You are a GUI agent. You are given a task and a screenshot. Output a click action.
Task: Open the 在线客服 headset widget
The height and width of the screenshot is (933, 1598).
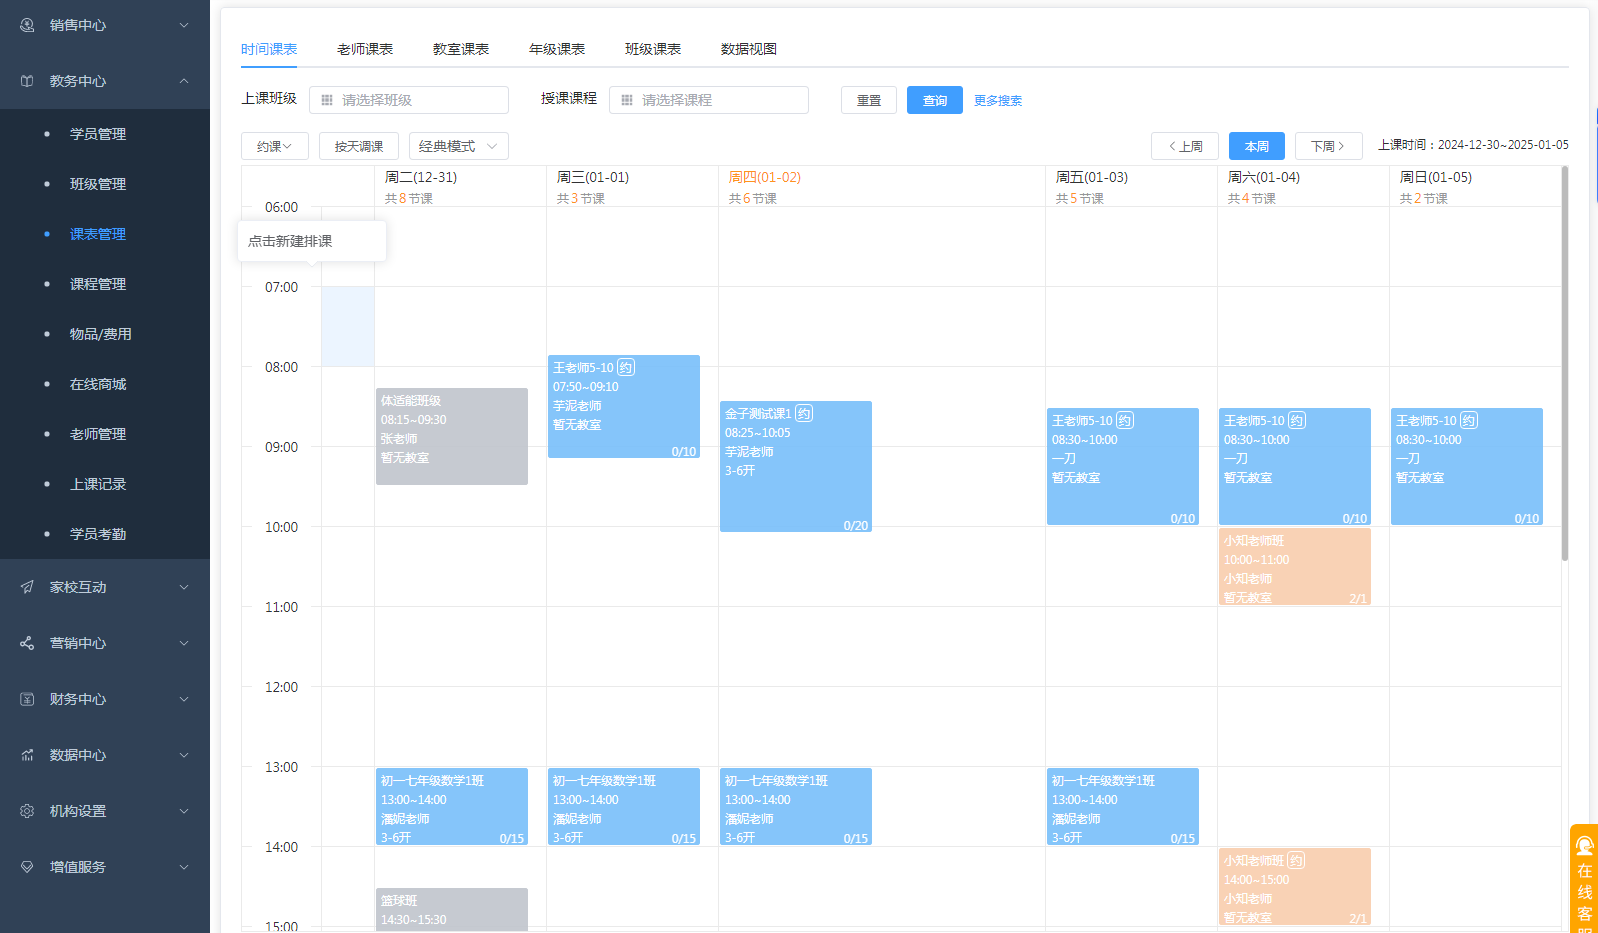(x=1584, y=879)
